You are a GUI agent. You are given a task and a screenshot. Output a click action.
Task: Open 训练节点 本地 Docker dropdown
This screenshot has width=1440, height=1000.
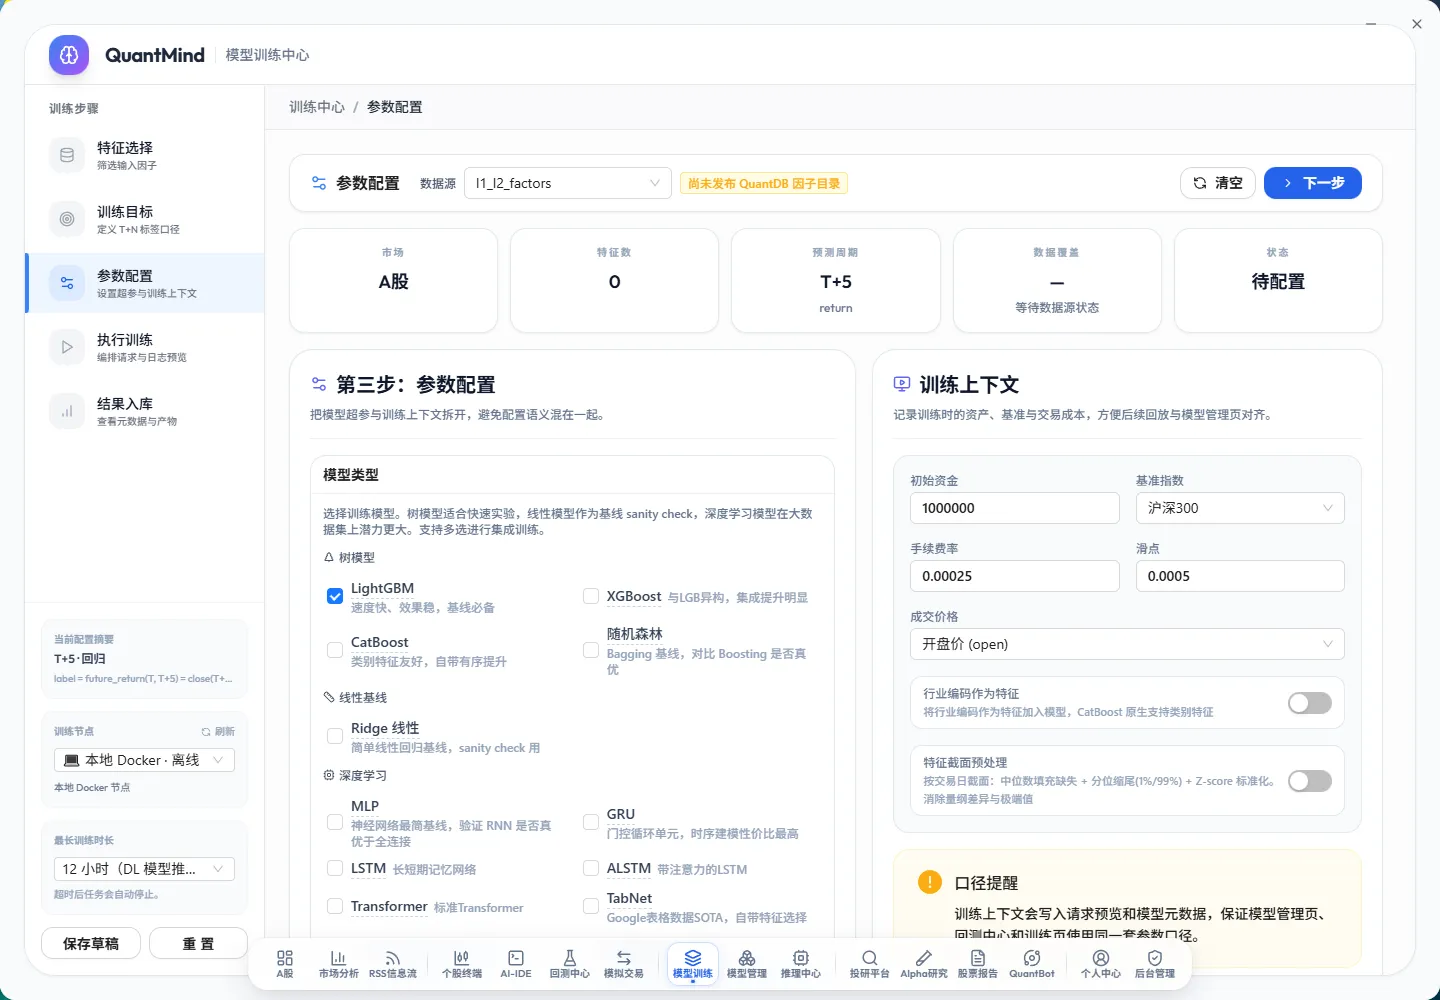pos(144,760)
